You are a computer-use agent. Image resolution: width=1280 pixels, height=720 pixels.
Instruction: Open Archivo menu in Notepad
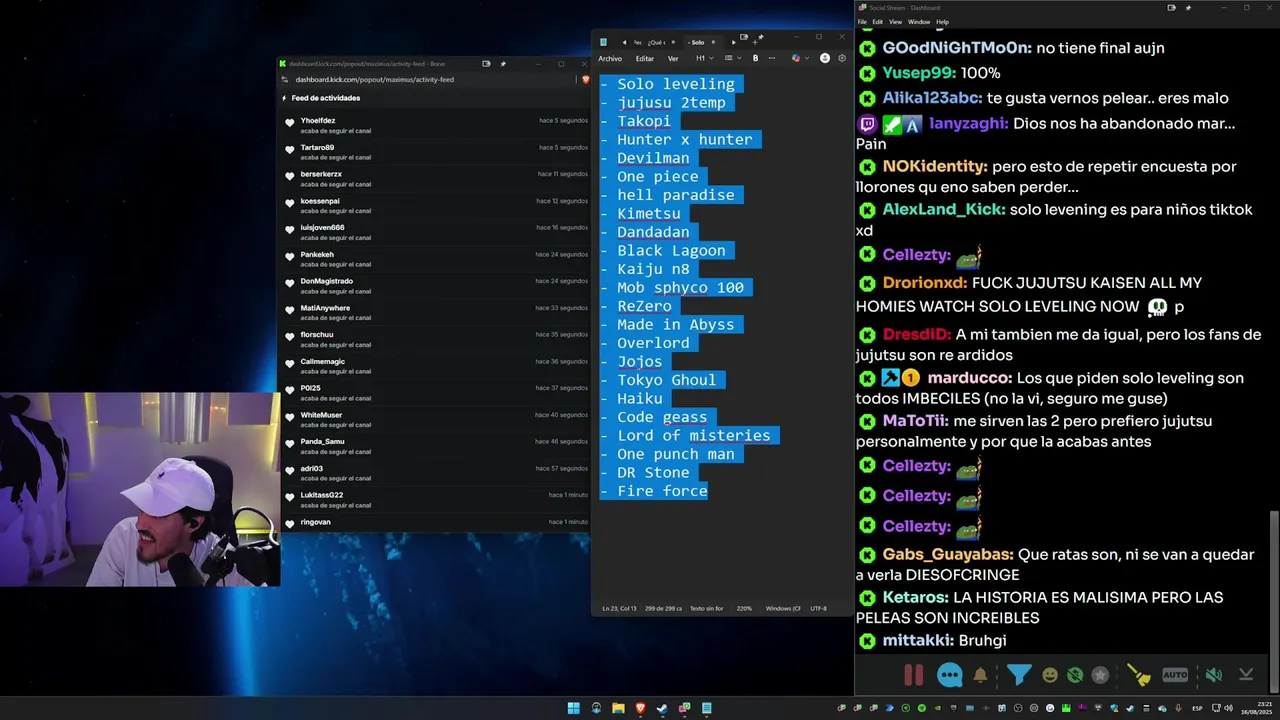click(x=610, y=58)
